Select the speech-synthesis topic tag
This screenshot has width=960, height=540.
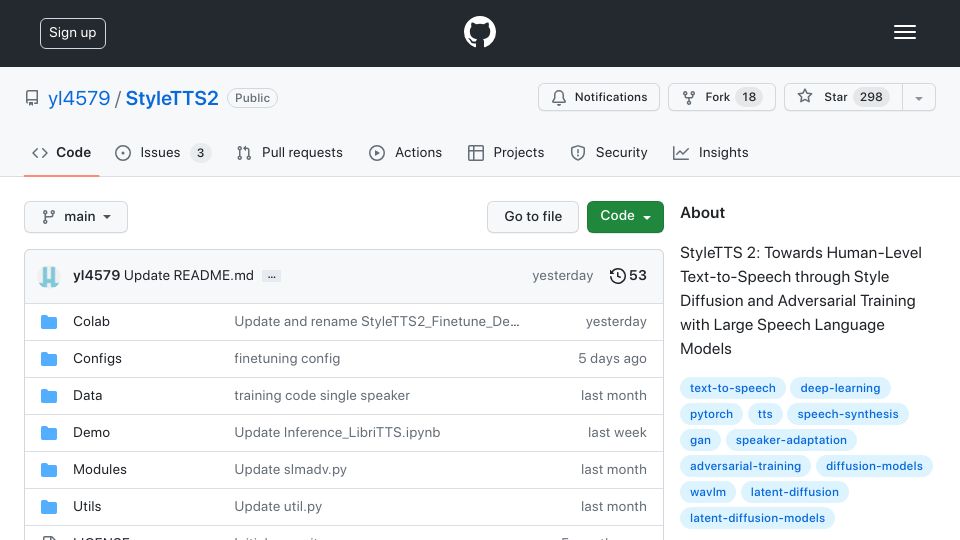(x=848, y=414)
